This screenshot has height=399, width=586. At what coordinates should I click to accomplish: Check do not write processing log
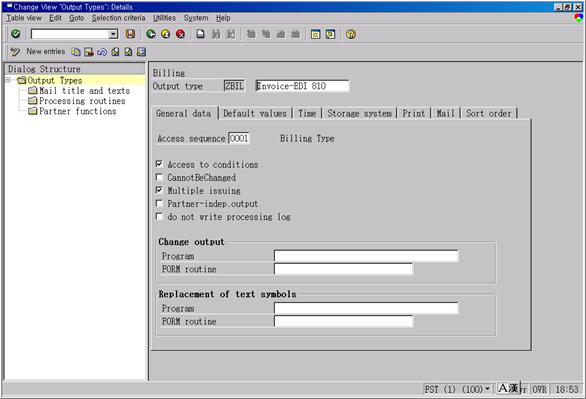click(159, 216)
